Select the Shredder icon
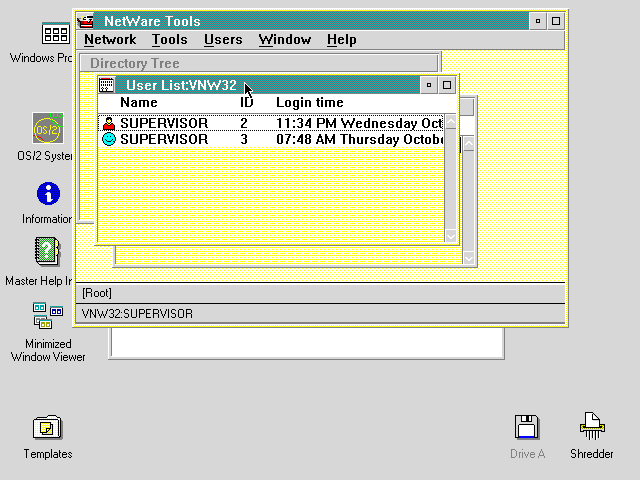This screenshot has width=640, height=480. (x=592, y=426)
